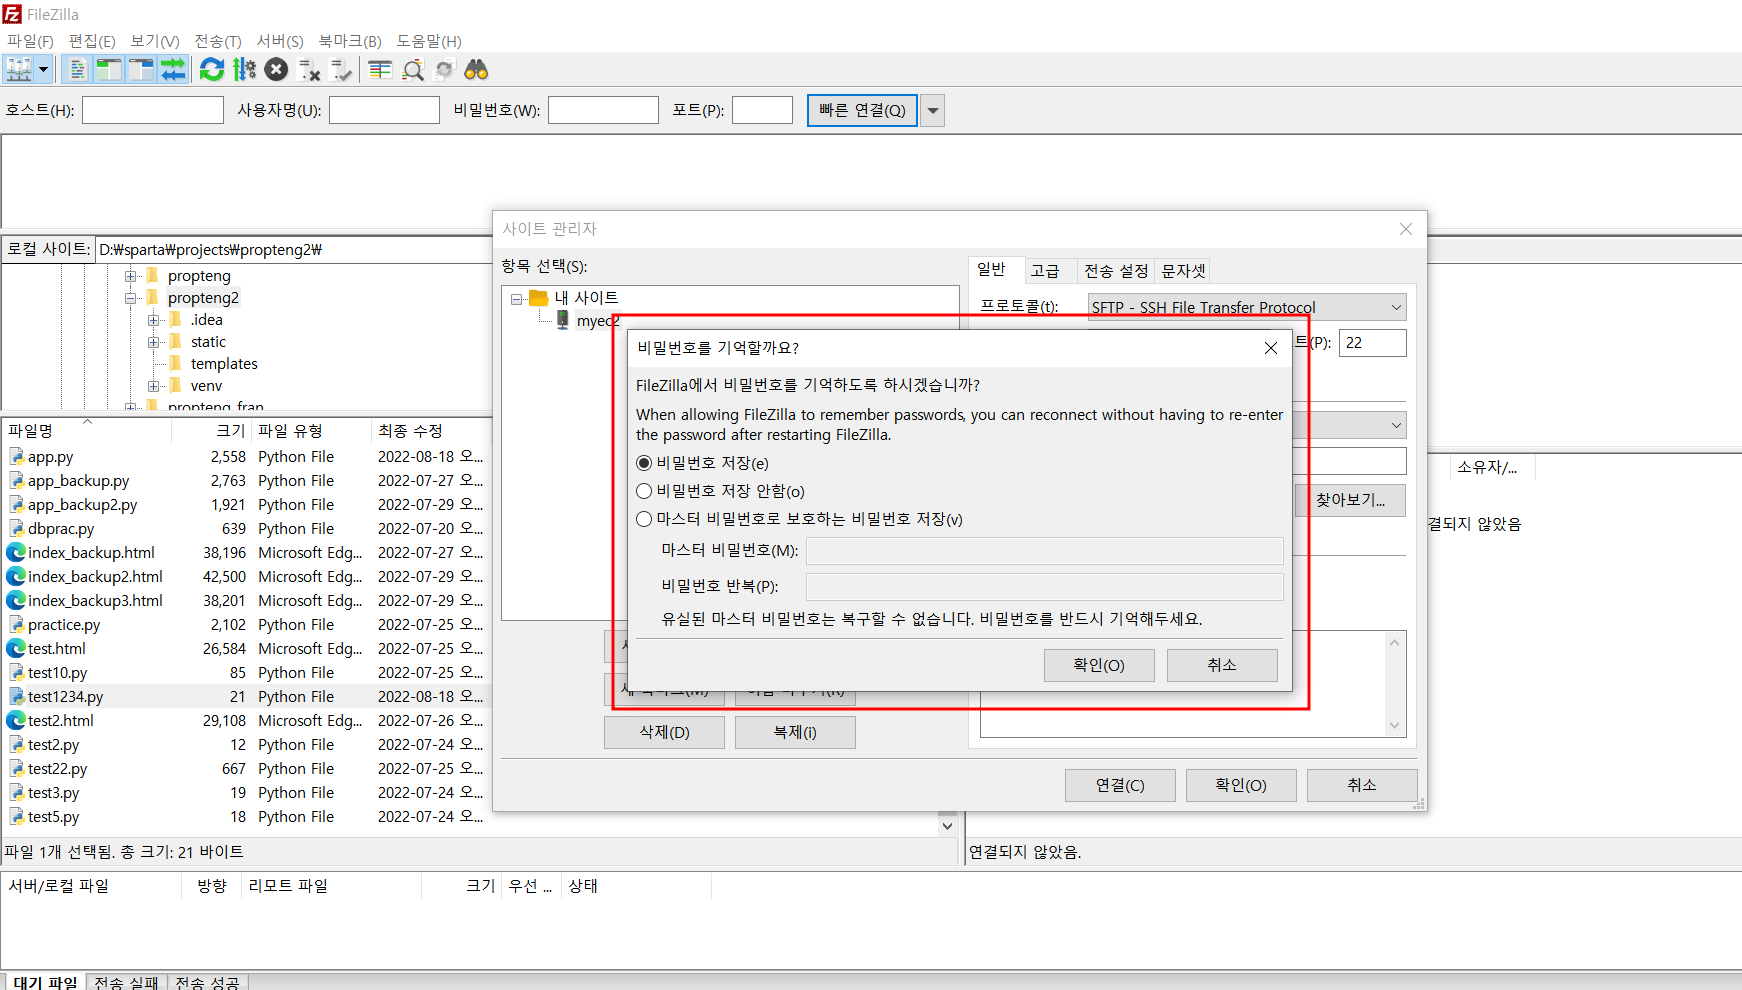Expand the static folder node
This screenshot has width=1742, height=990.
coord(153,342)
